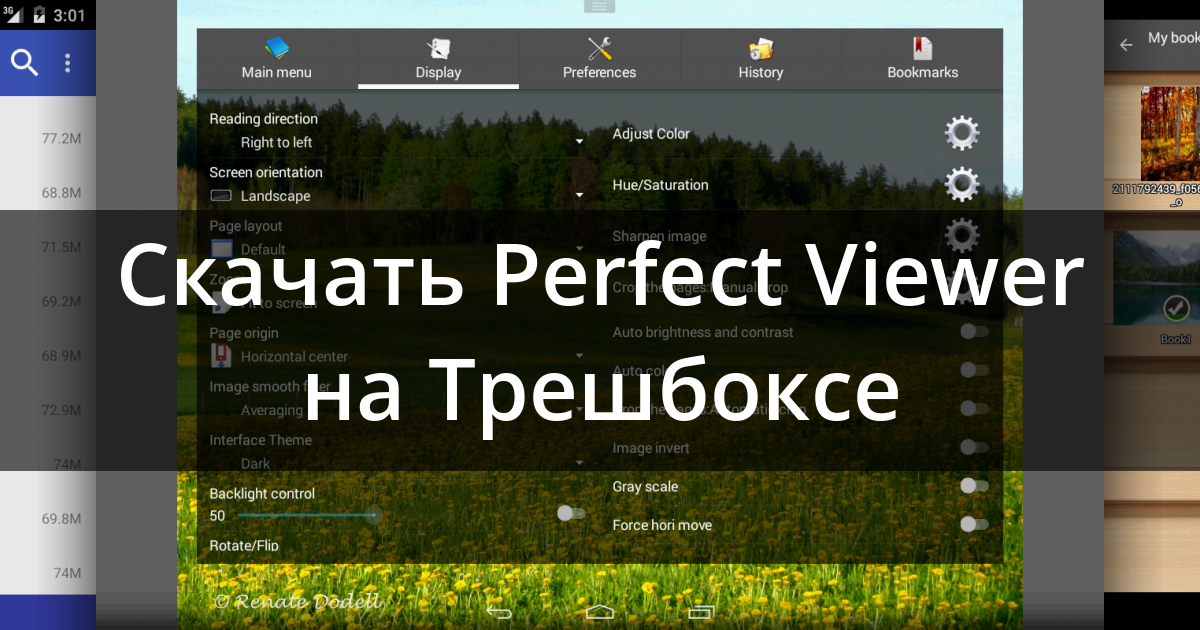Viewport: 1200px width, 630px height.
Task: Open Adjust Color gear settings
Action: (962, 133)
